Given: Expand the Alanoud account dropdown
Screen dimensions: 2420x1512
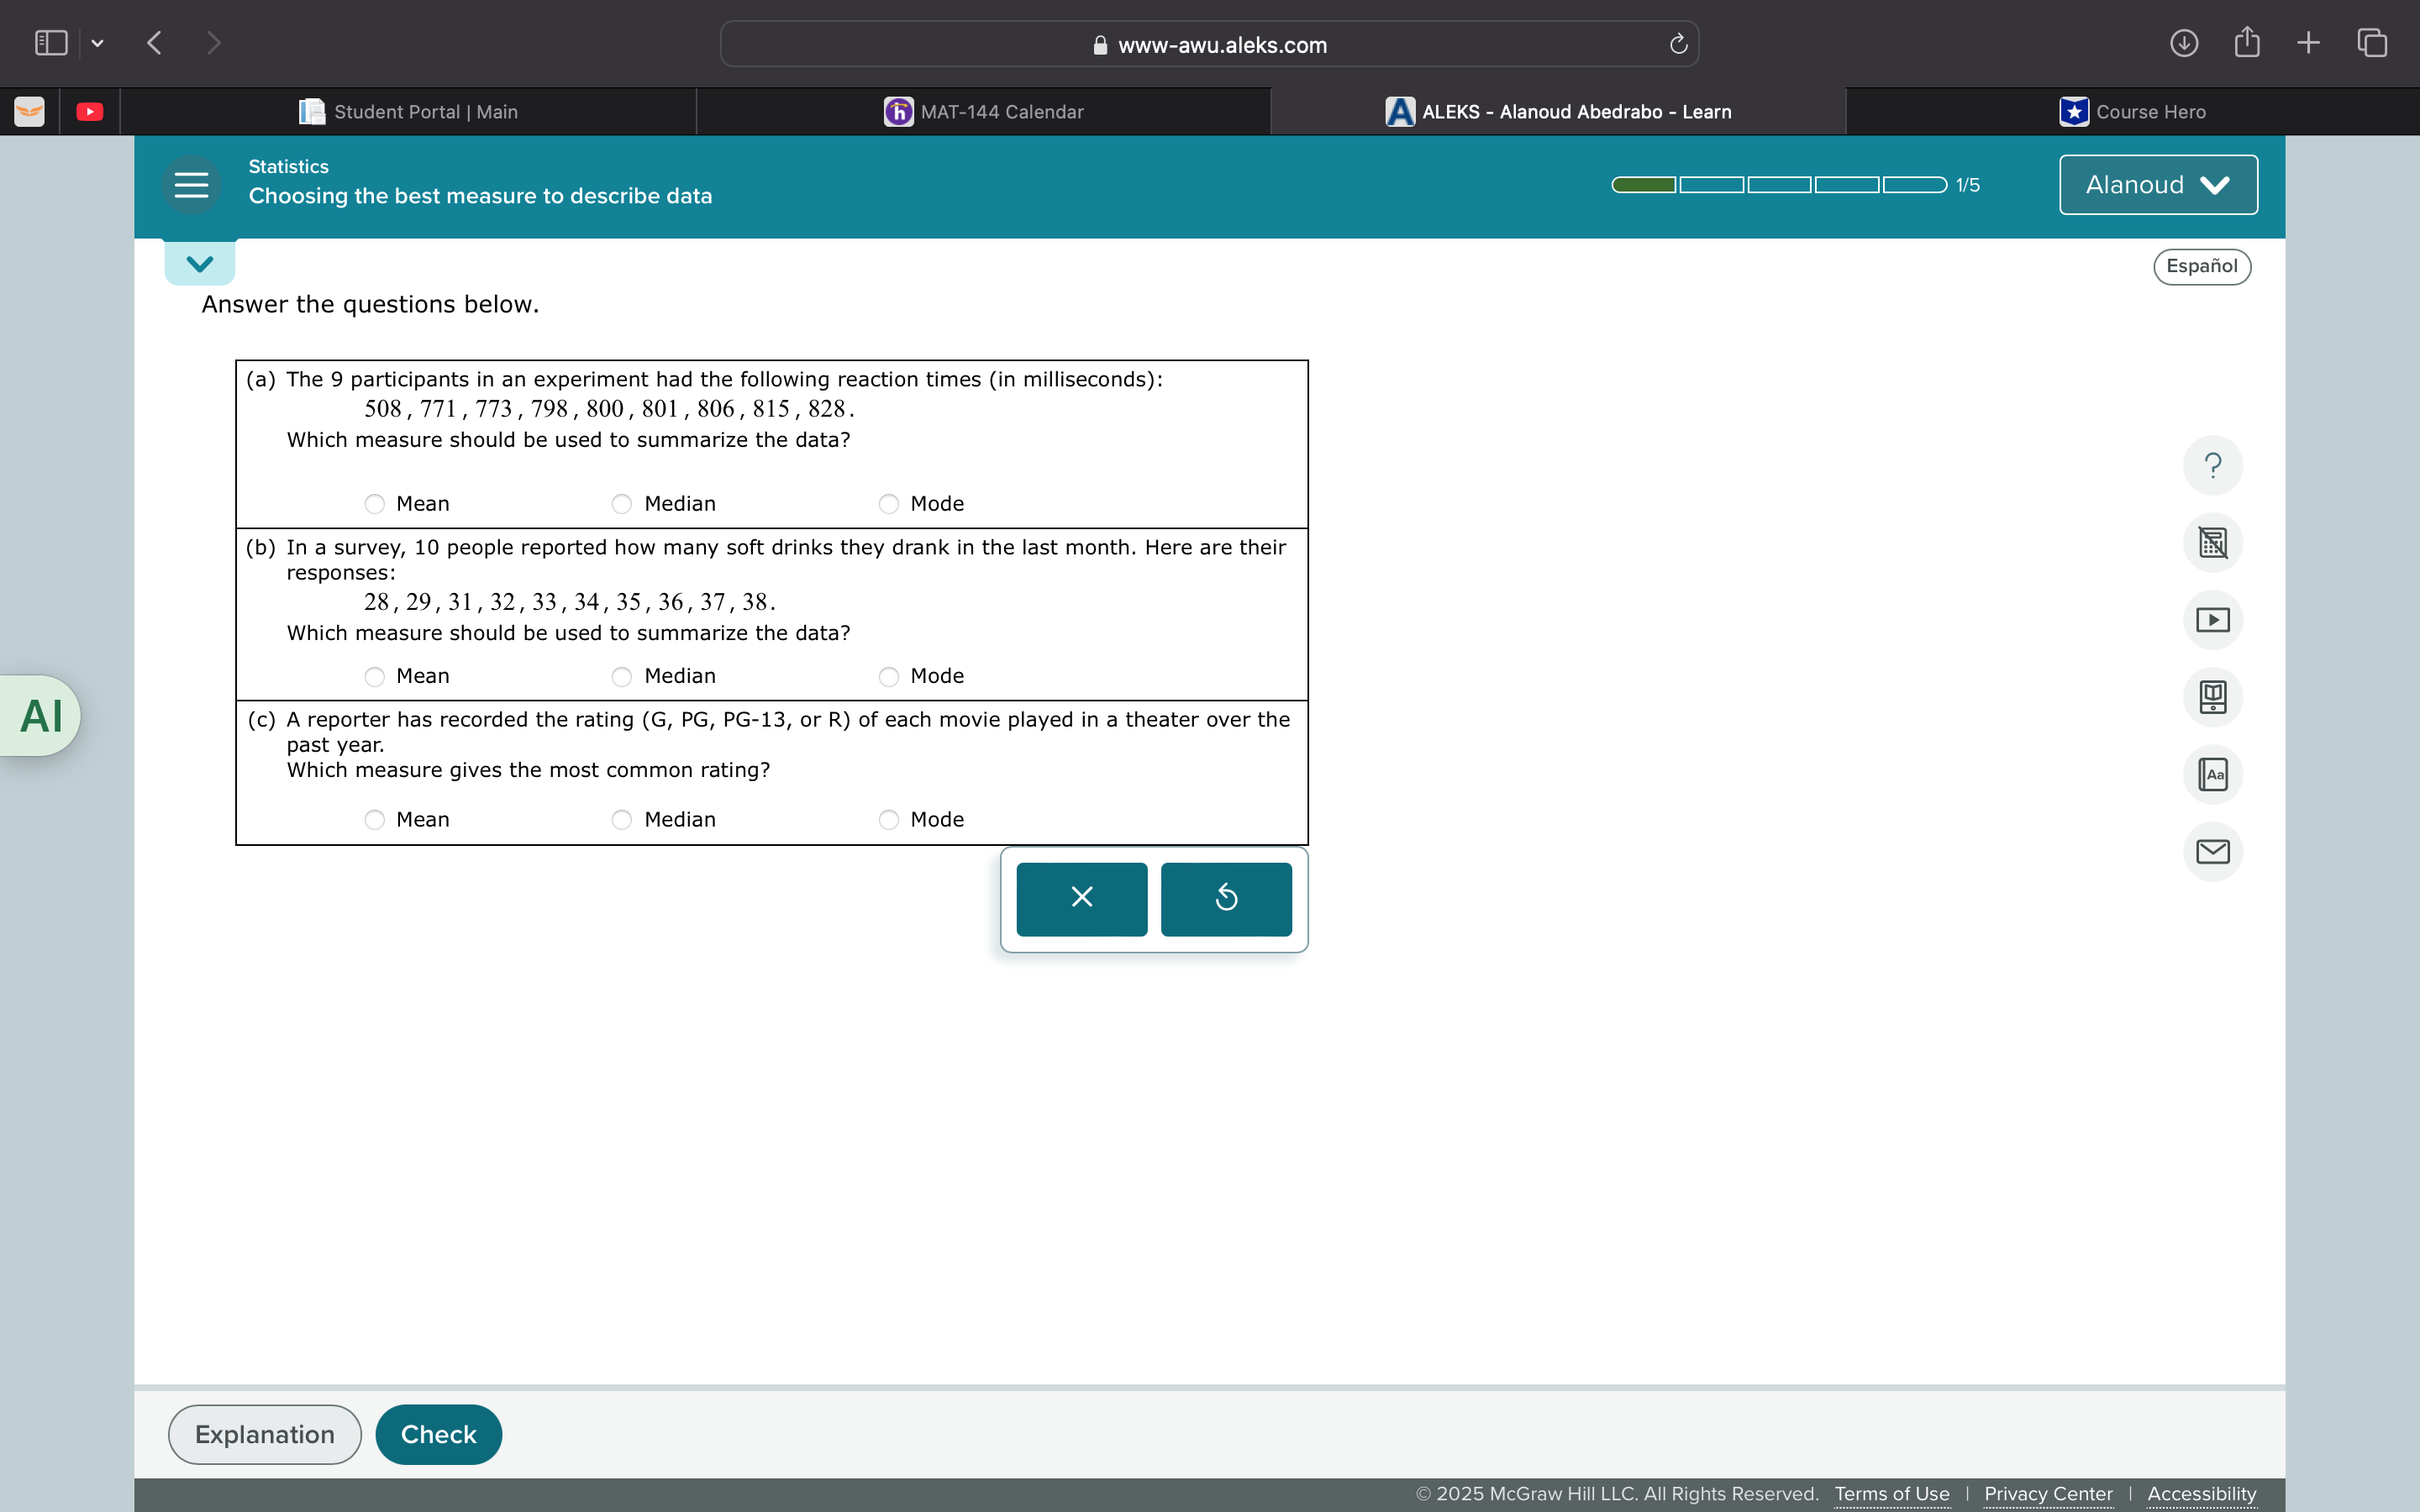Looking at the screenshot, I should (x=2158, y=185).
